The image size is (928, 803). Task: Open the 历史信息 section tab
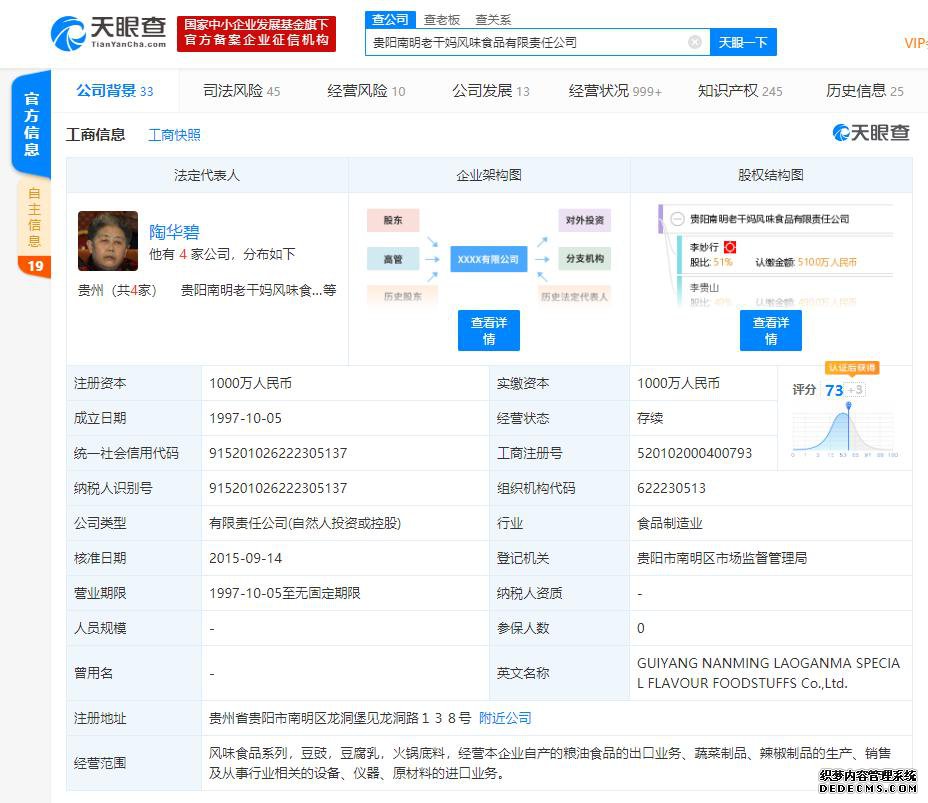[x=865, y=91]
